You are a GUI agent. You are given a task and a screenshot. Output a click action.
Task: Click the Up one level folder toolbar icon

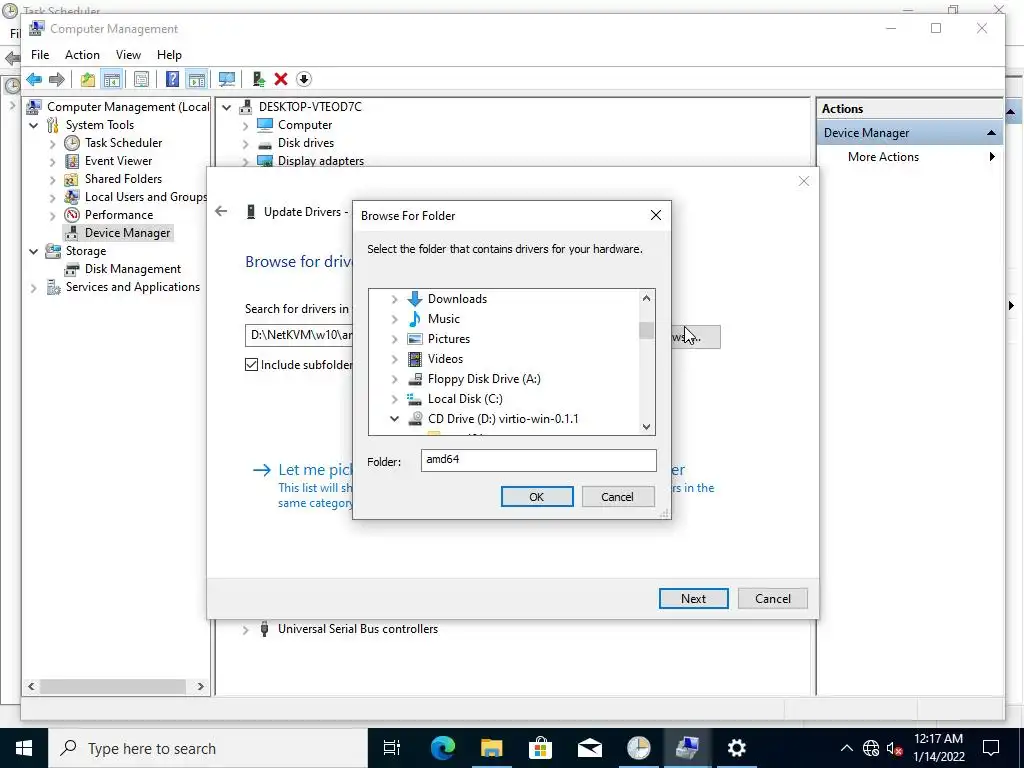click(88, 80)
